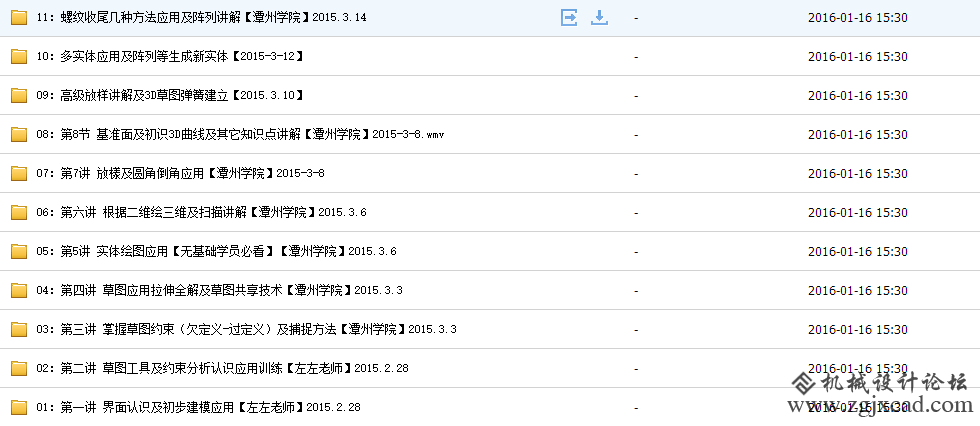Click folder icon for 03: 第三讲
Viewport: 980px width, 426px height.
pos(19,329)
